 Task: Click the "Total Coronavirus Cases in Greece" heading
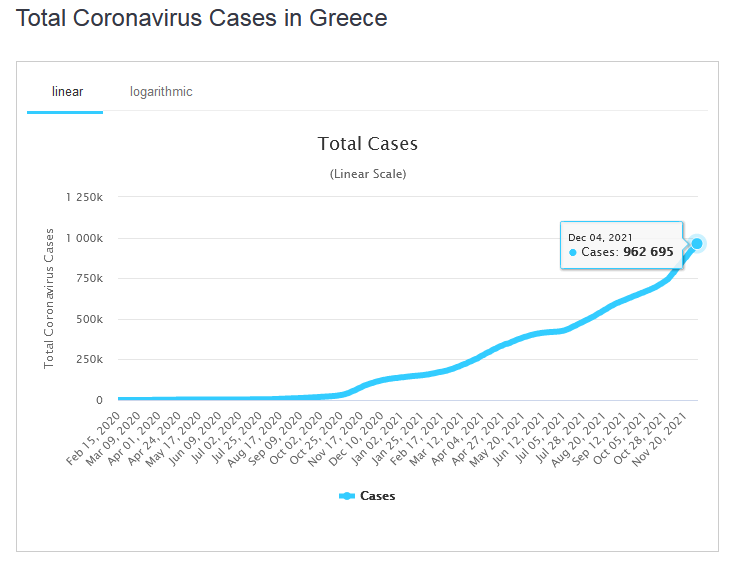[202, 18]
